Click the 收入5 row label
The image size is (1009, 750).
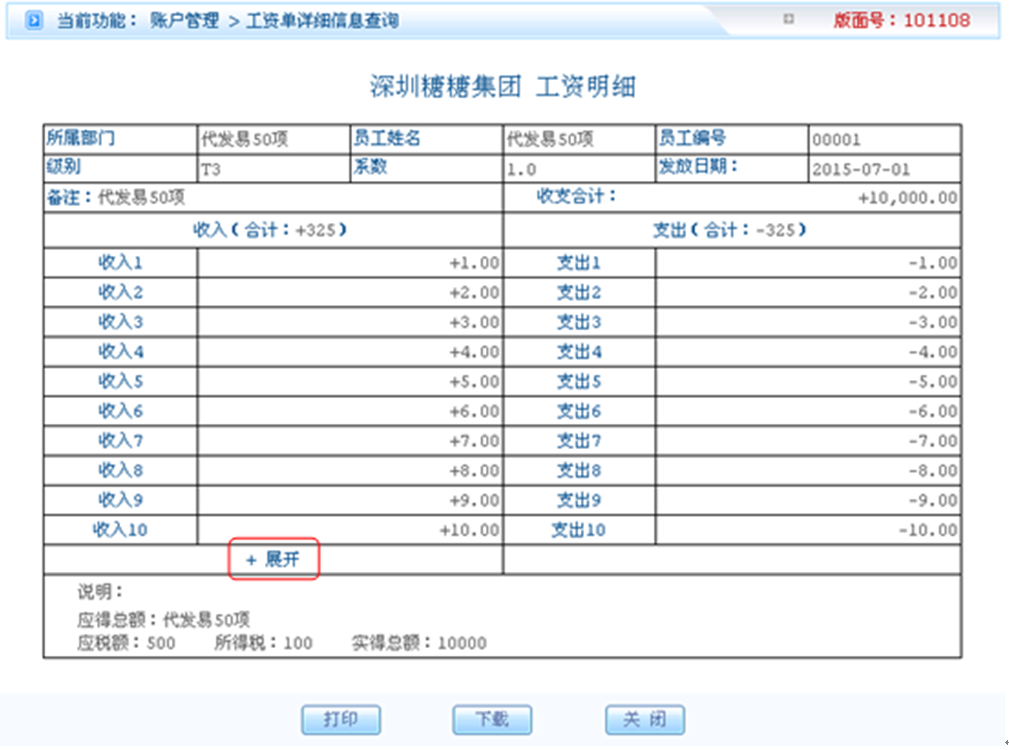point(120,381)
